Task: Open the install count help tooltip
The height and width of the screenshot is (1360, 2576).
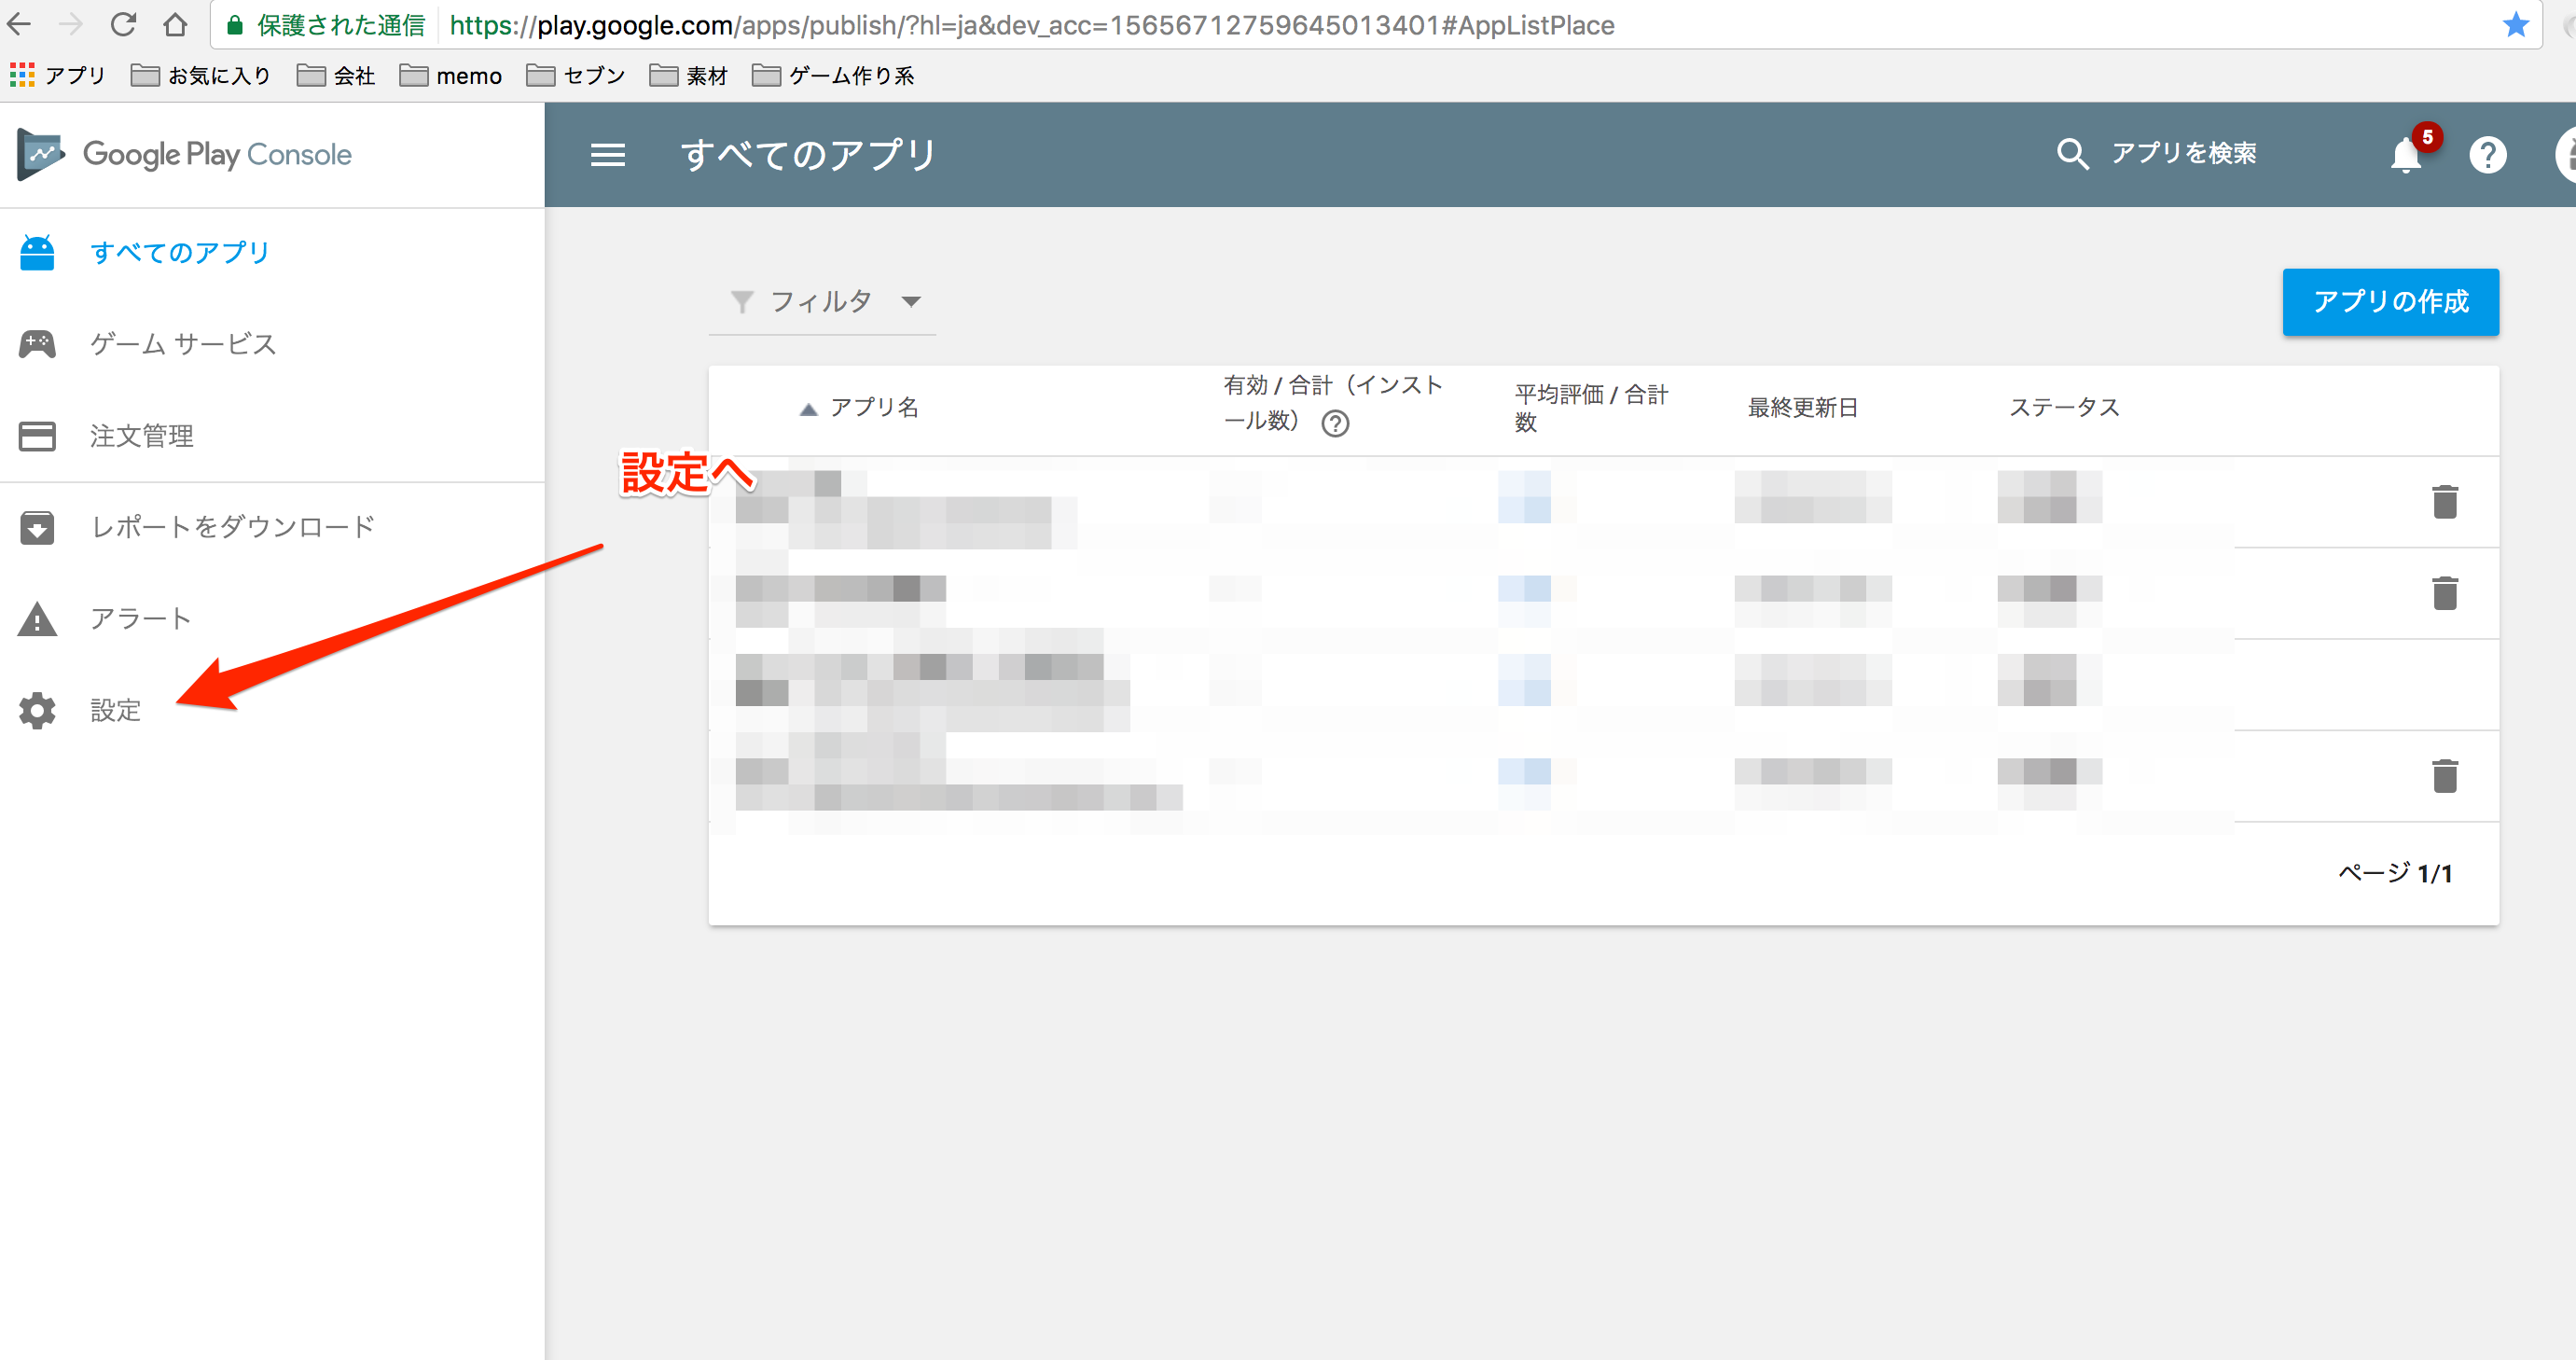Action: (1336, 423)
